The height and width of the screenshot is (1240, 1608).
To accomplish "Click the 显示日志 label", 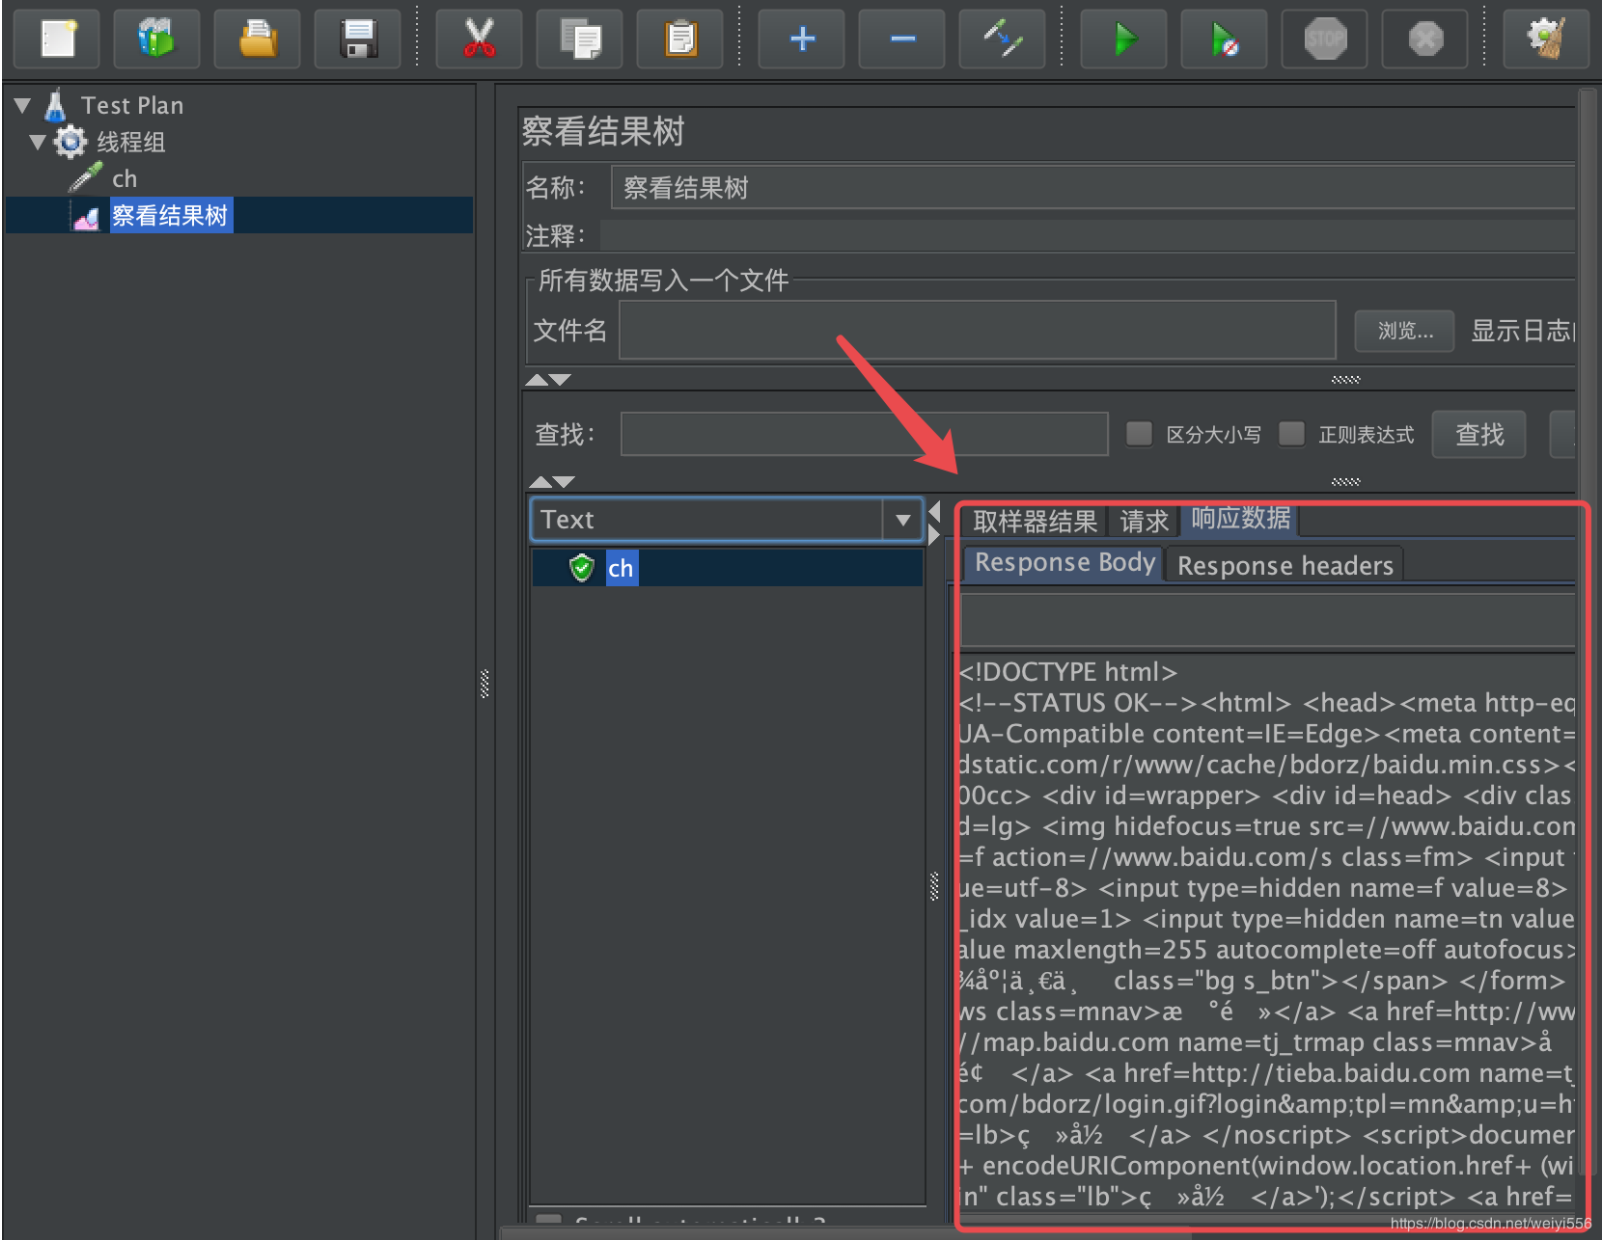I will point(1522,331).
